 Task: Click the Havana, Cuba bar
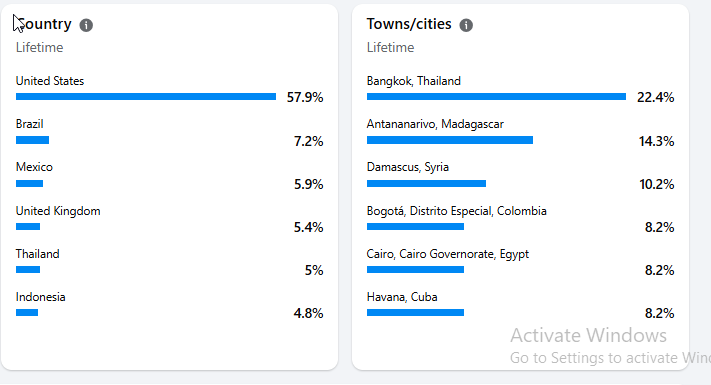coord(415,312)
